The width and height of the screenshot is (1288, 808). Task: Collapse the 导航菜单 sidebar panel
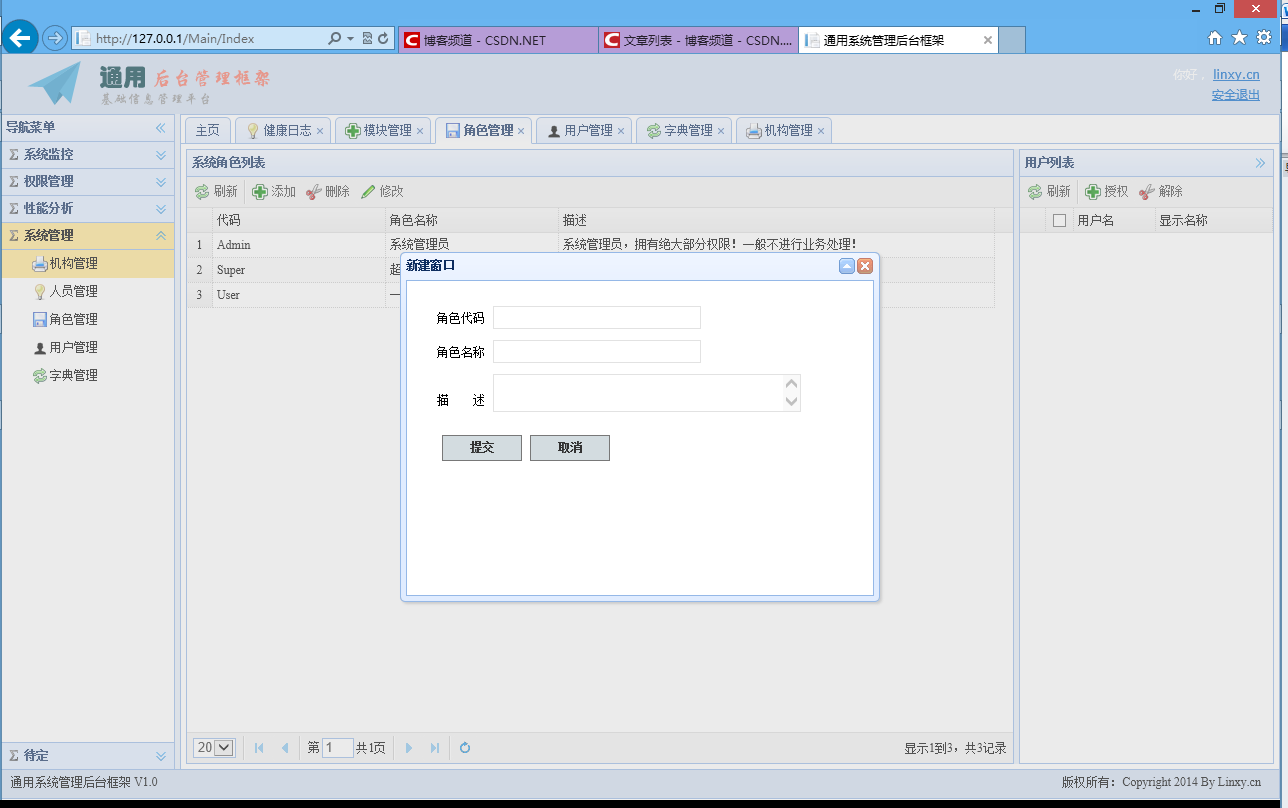click(x=160, y=128)
